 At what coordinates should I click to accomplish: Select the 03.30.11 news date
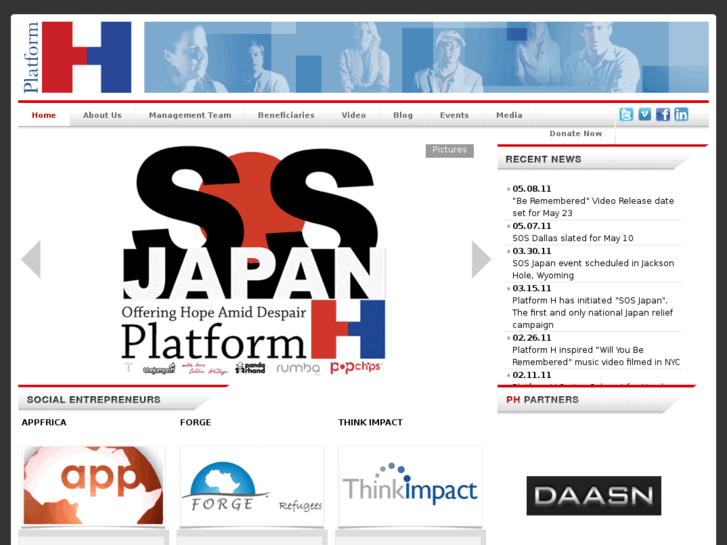click(532, 251)
